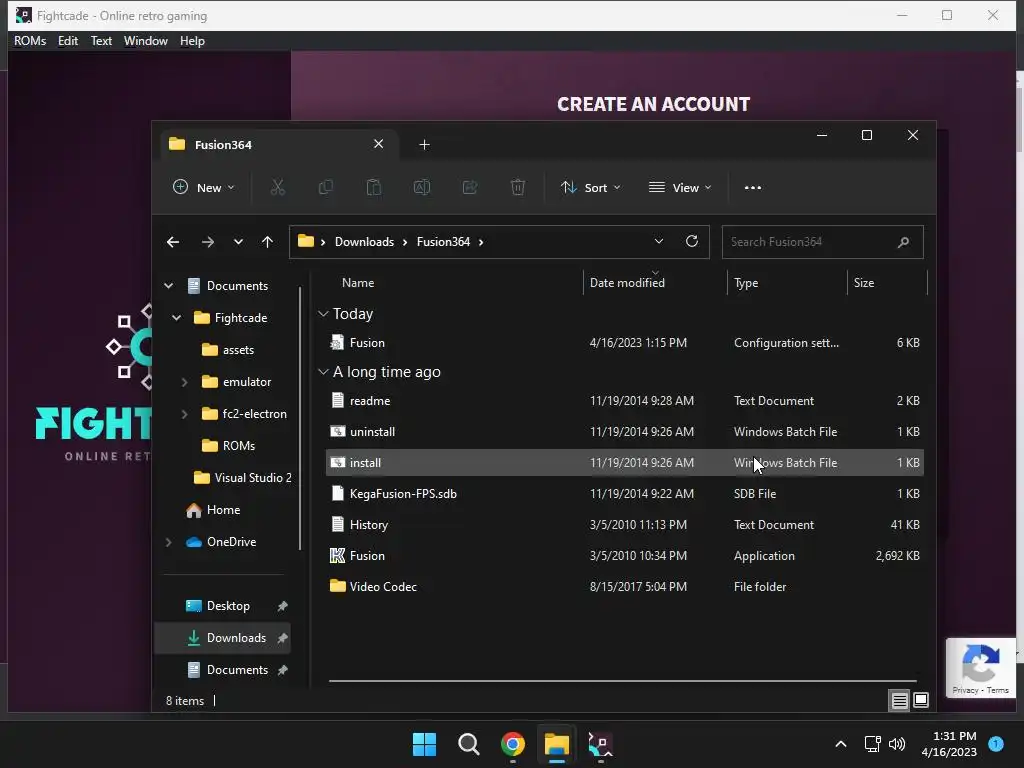Sort by the Date modified column header

pos(627,283)
